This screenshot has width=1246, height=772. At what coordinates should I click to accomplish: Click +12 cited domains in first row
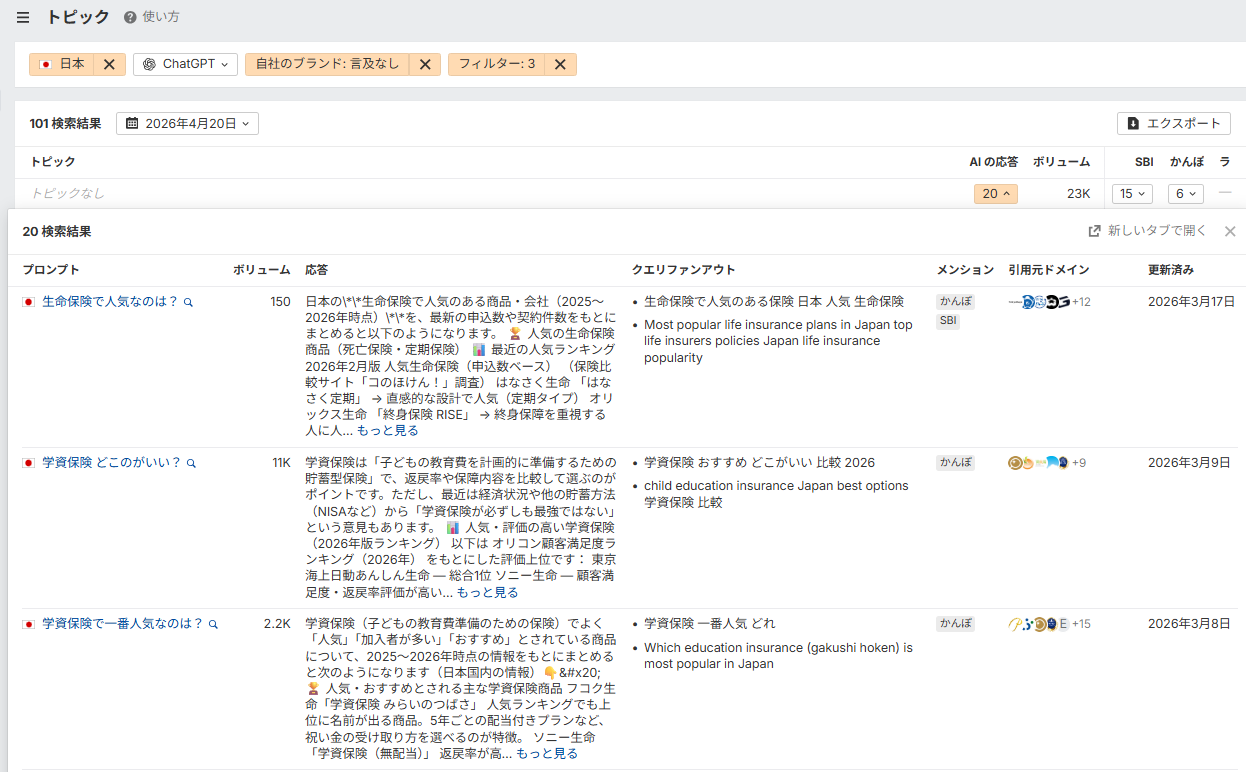(1081, 302)
